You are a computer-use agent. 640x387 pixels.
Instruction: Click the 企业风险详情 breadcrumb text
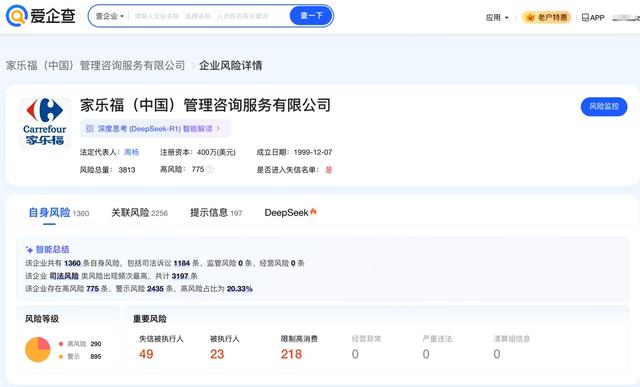[x=231, y=65]
